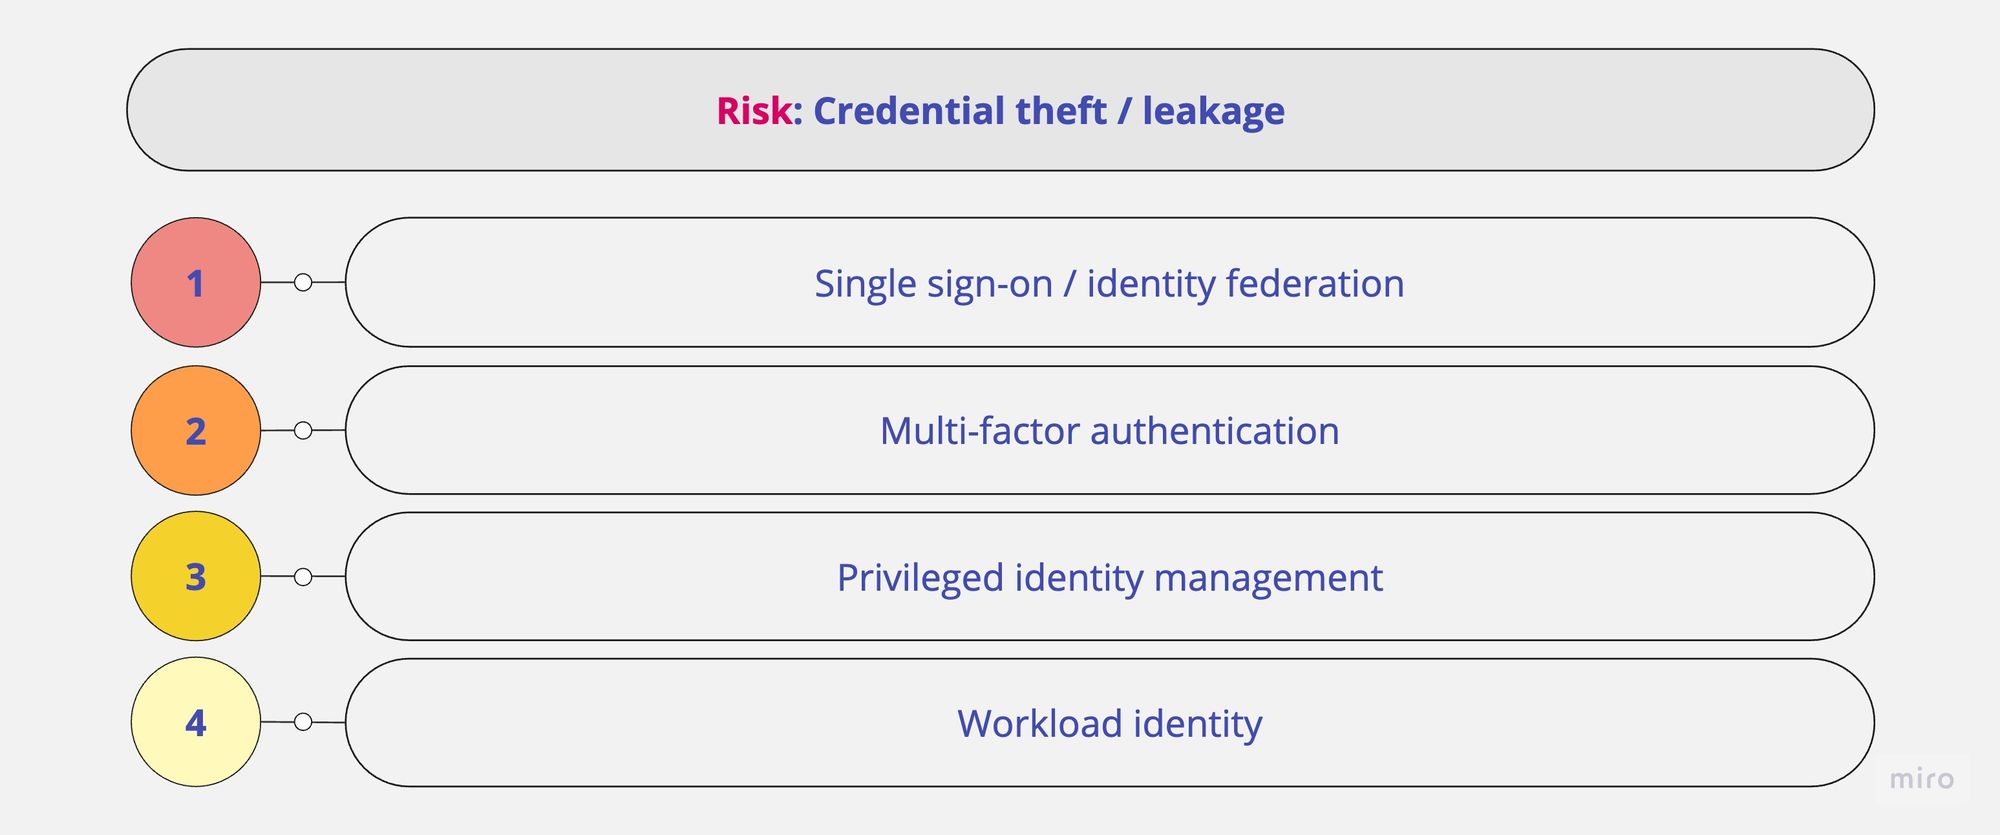Click connector dot beside circle 3
Image resolution: width=2000 pixels, height=835 pixels.
click(x=303, y=577)
